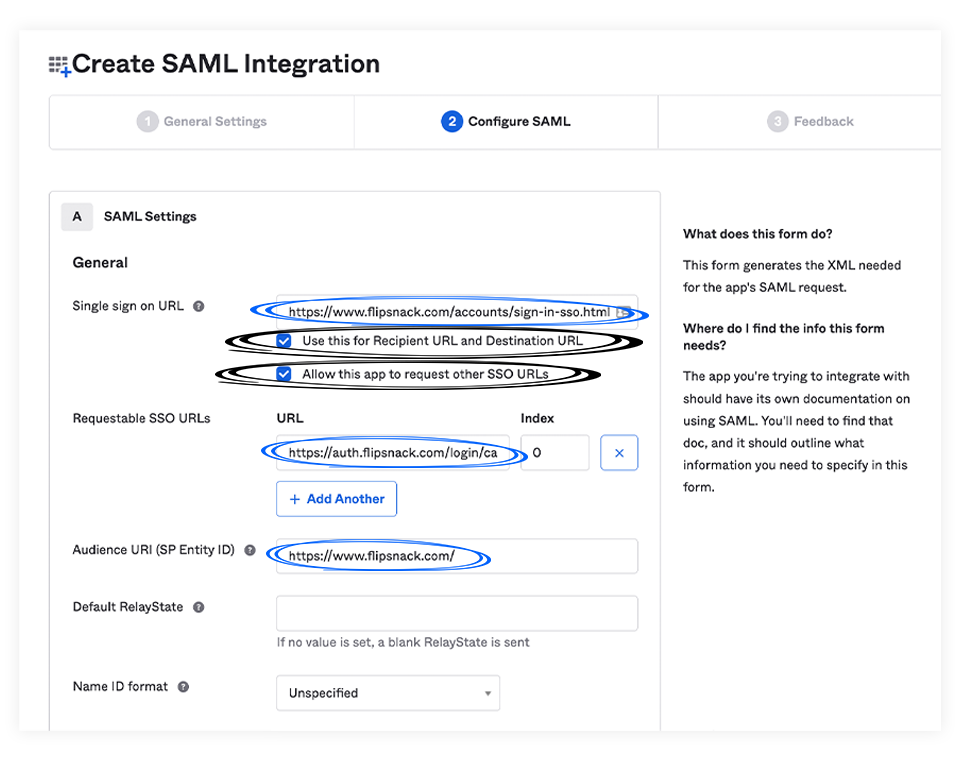Click the step 2 circle for Configure SAML
960x760 pixels.
[452, 121]
